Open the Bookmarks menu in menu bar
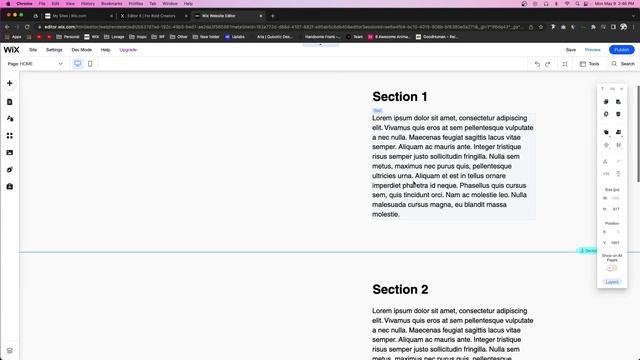This screenshot has height=360, width=640. coord(111,4)
